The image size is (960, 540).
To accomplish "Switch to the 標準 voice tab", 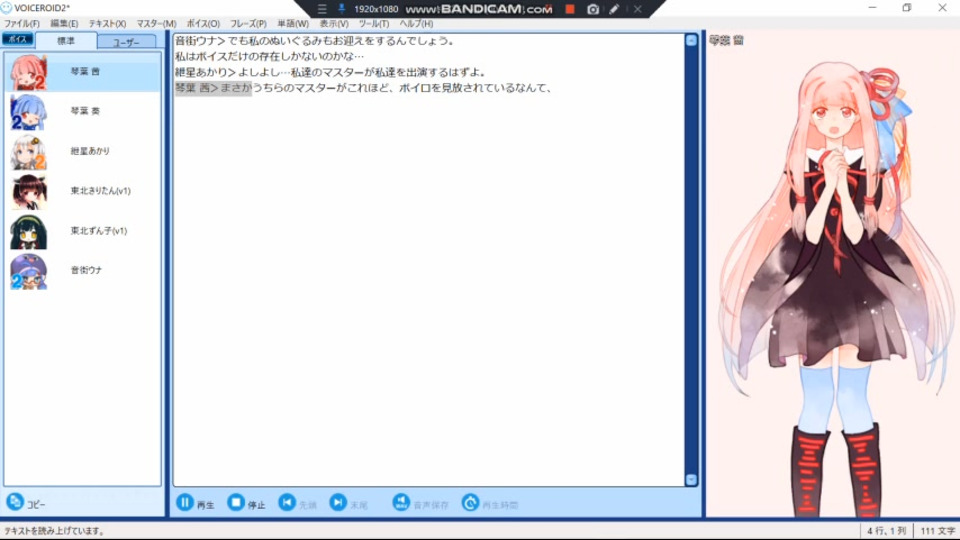I will point(66,41).
